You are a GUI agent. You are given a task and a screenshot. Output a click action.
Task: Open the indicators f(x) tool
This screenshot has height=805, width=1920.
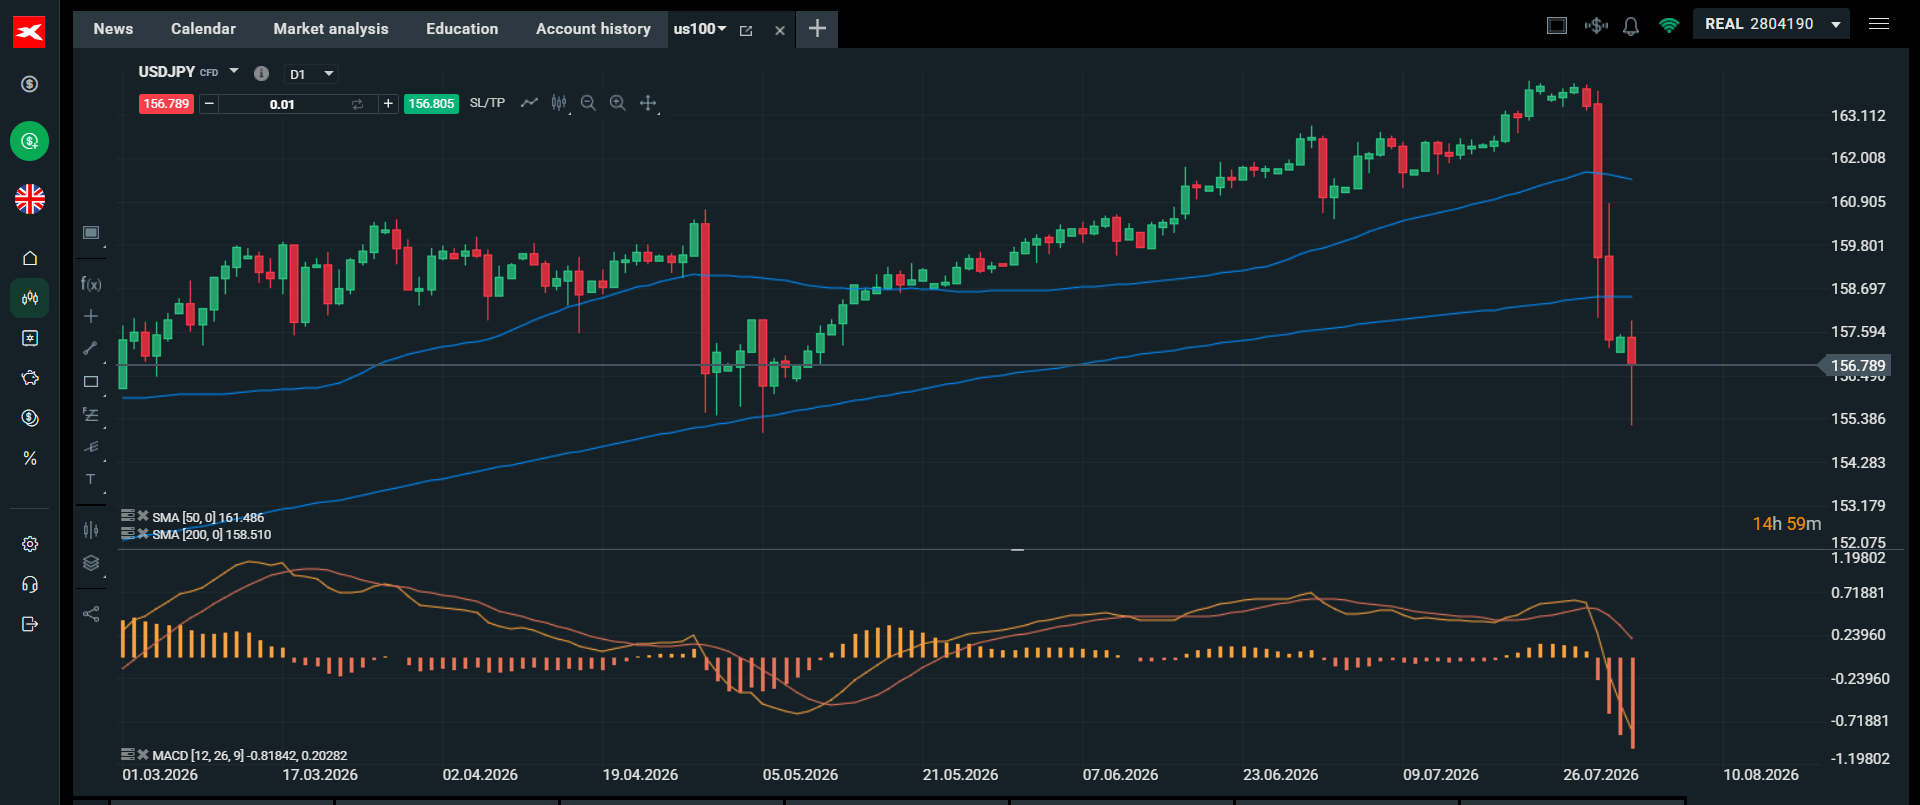91,284
